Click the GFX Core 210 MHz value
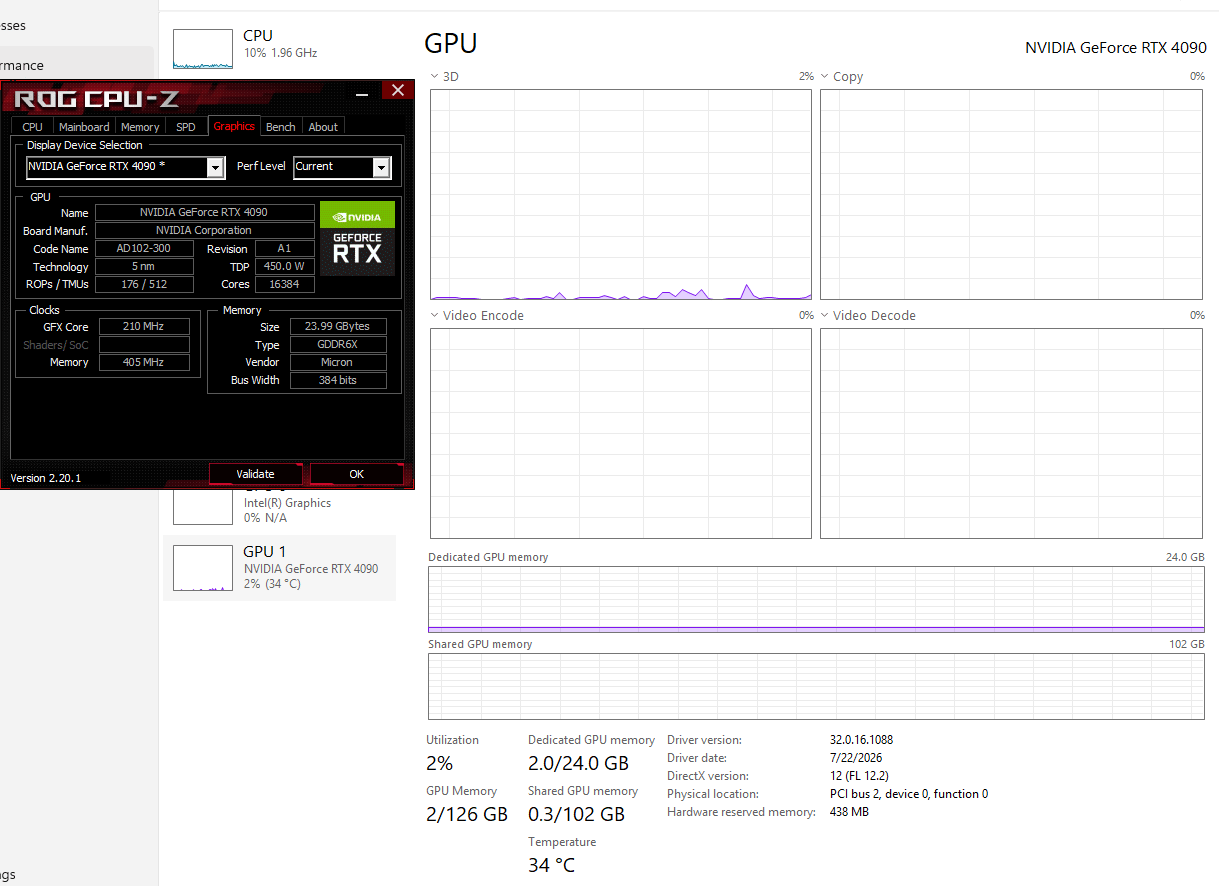This screenshot has height=886, width=1219. point(144,327)
